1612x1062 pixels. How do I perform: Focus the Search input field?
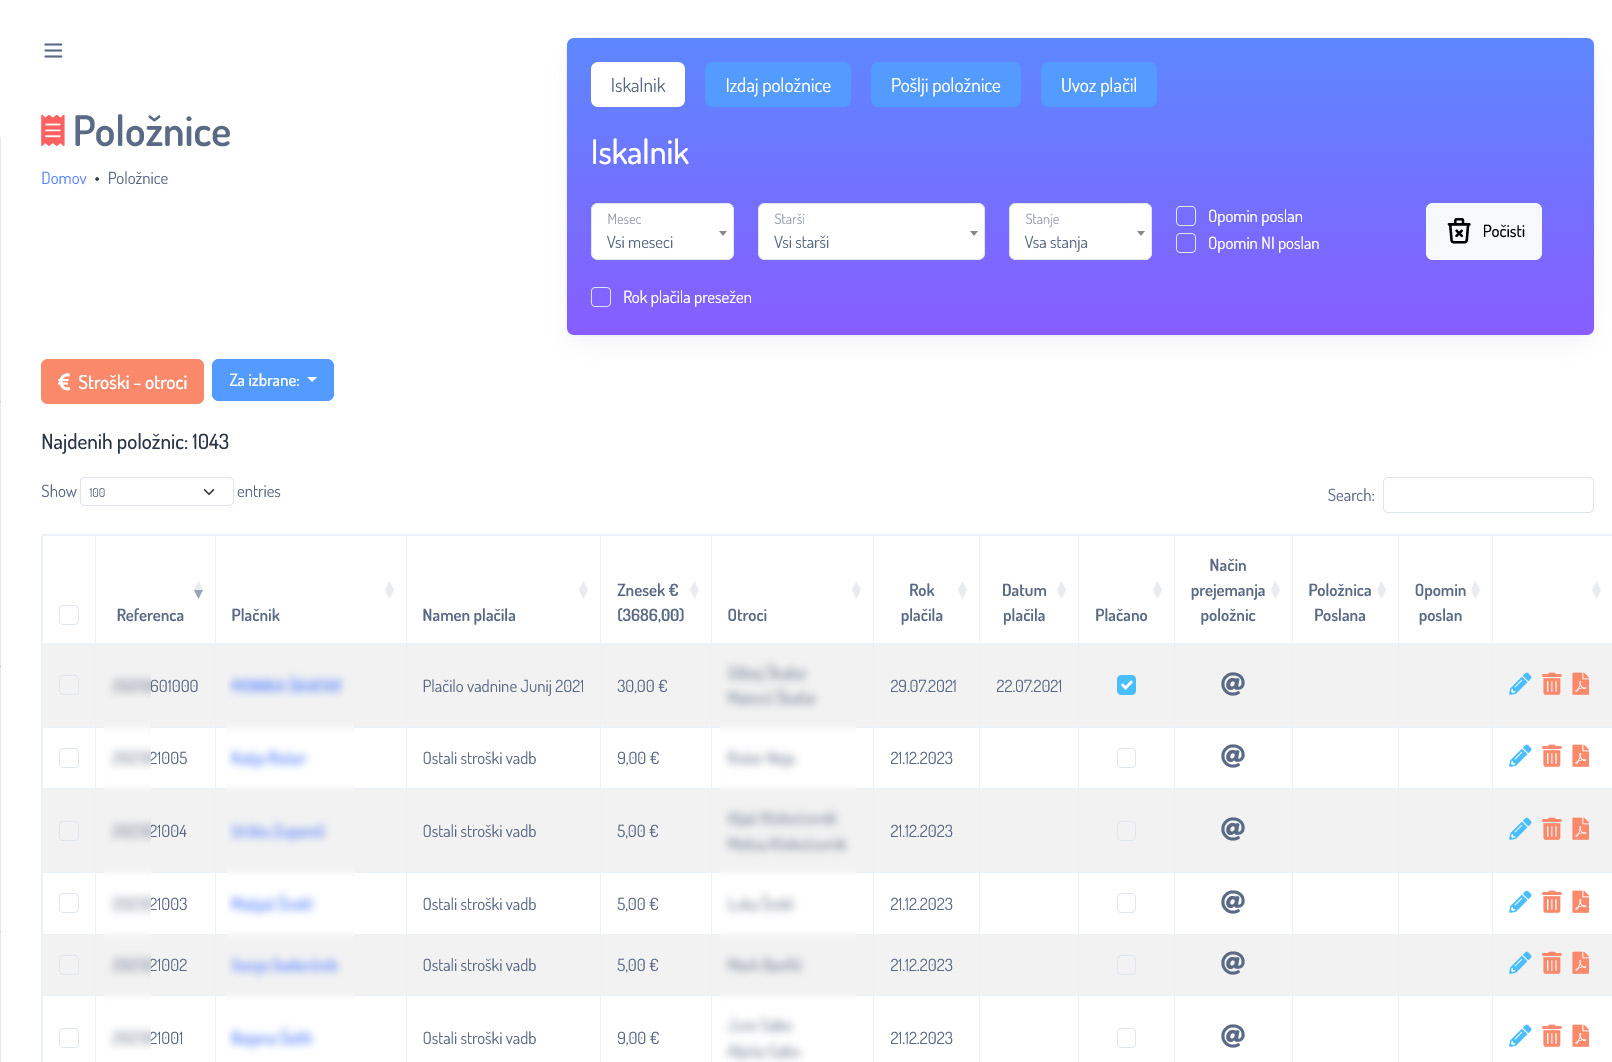1487,495
